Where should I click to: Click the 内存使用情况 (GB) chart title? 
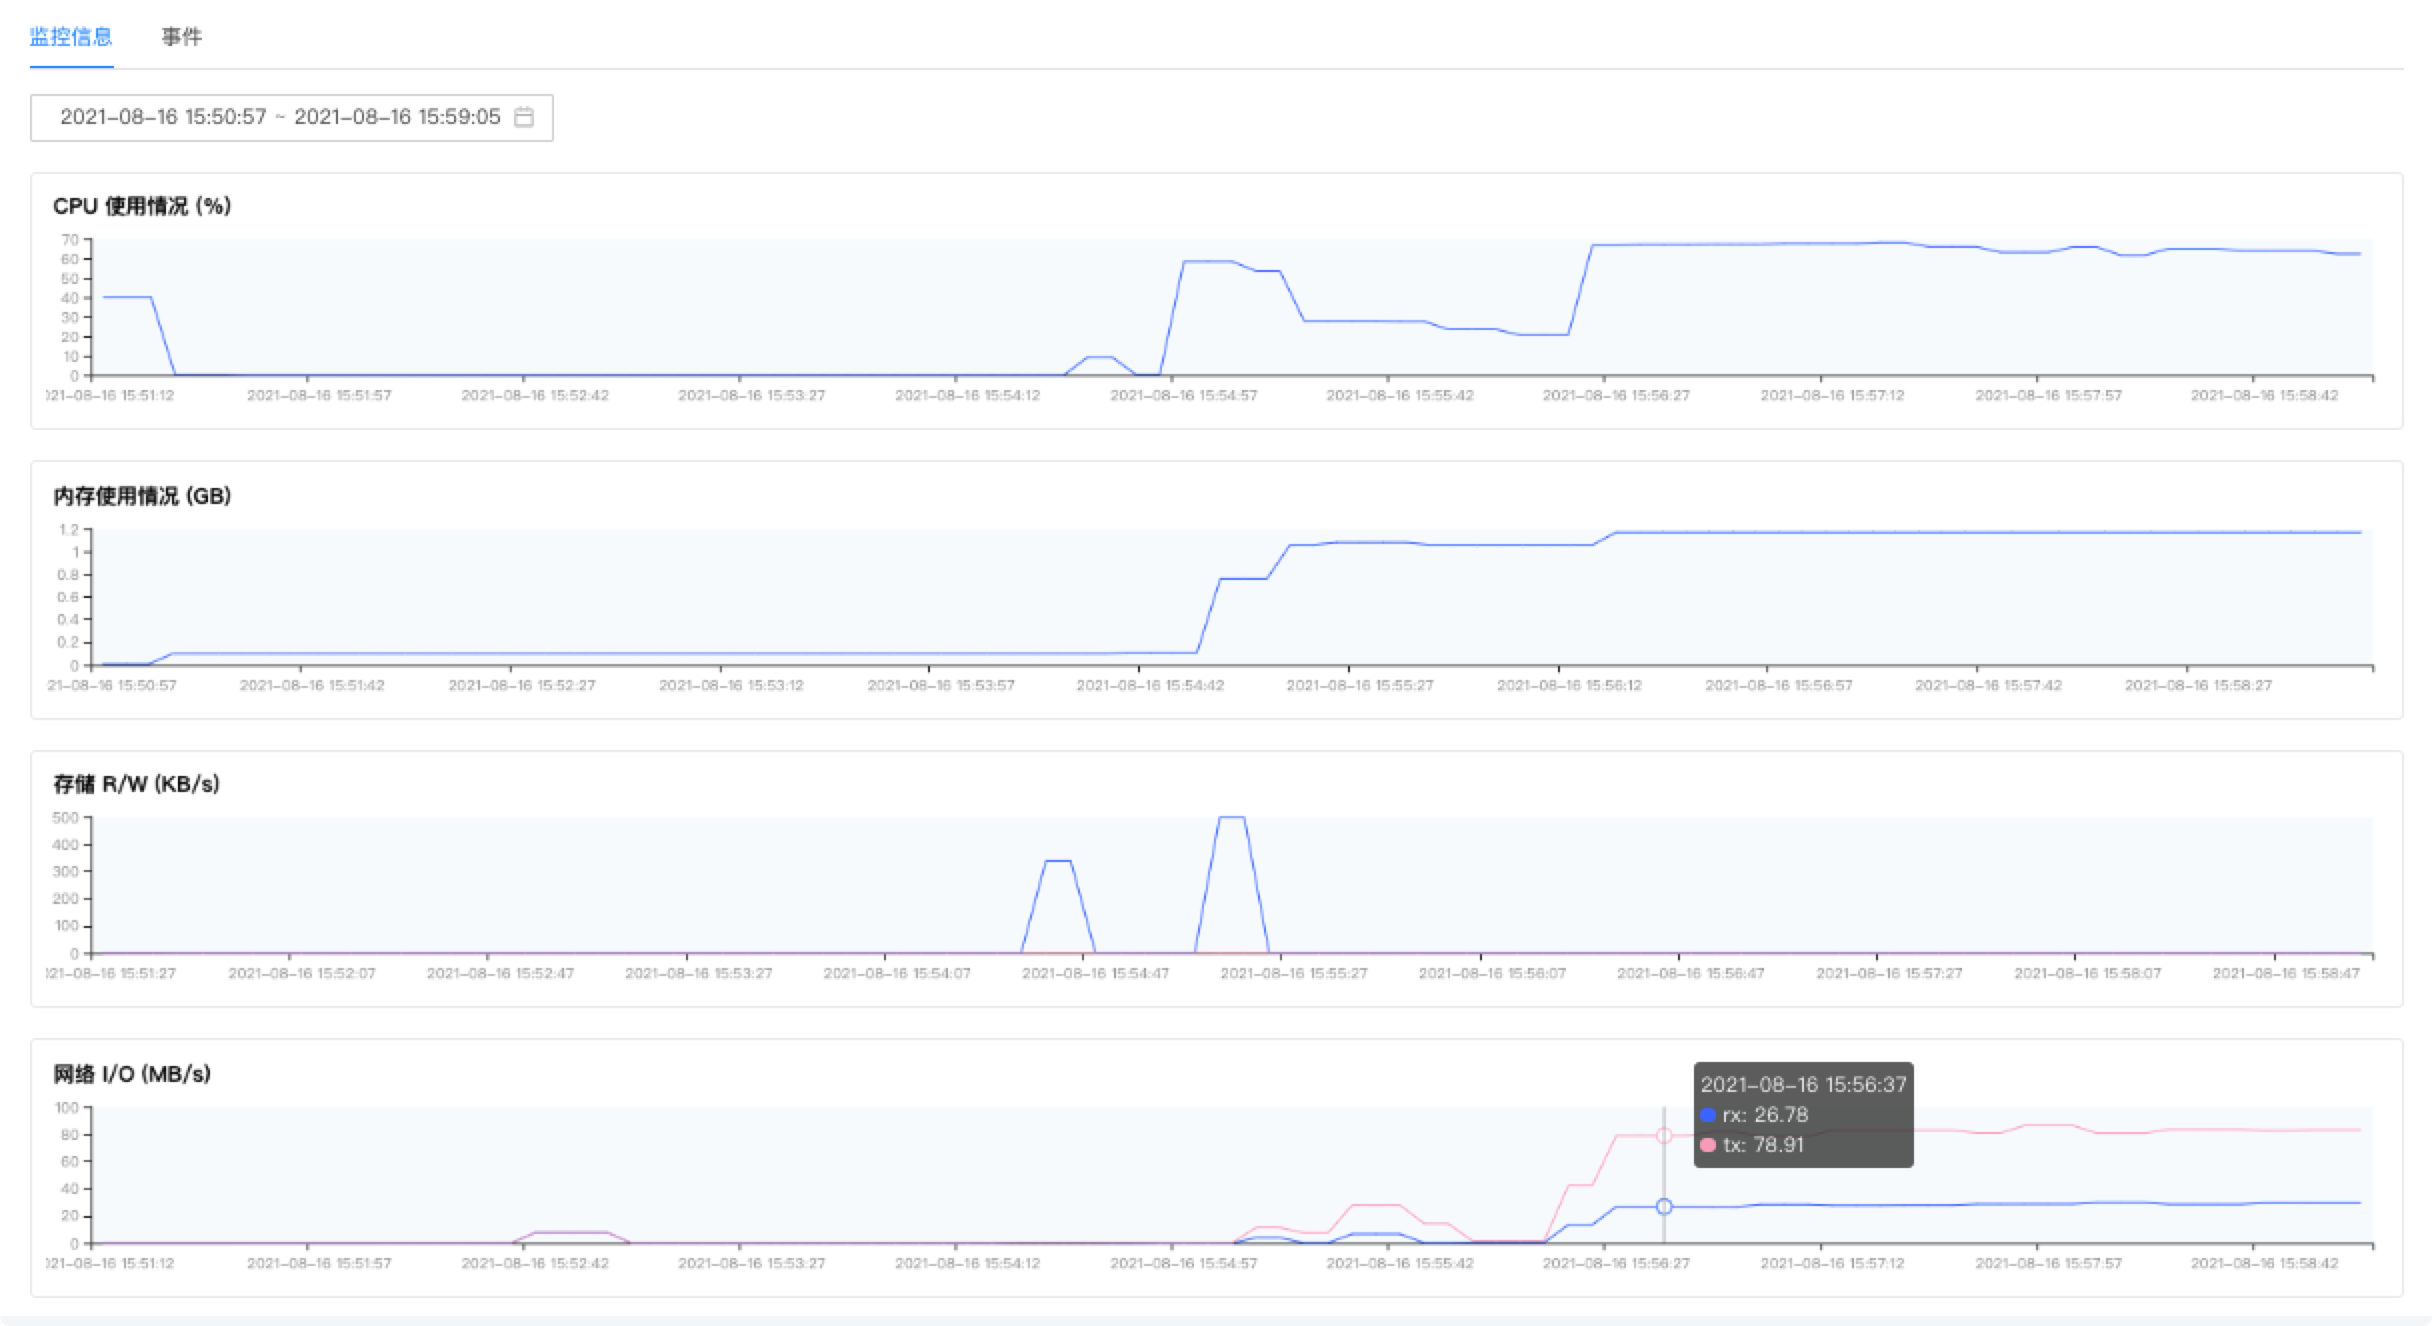(x=142, y=496)
